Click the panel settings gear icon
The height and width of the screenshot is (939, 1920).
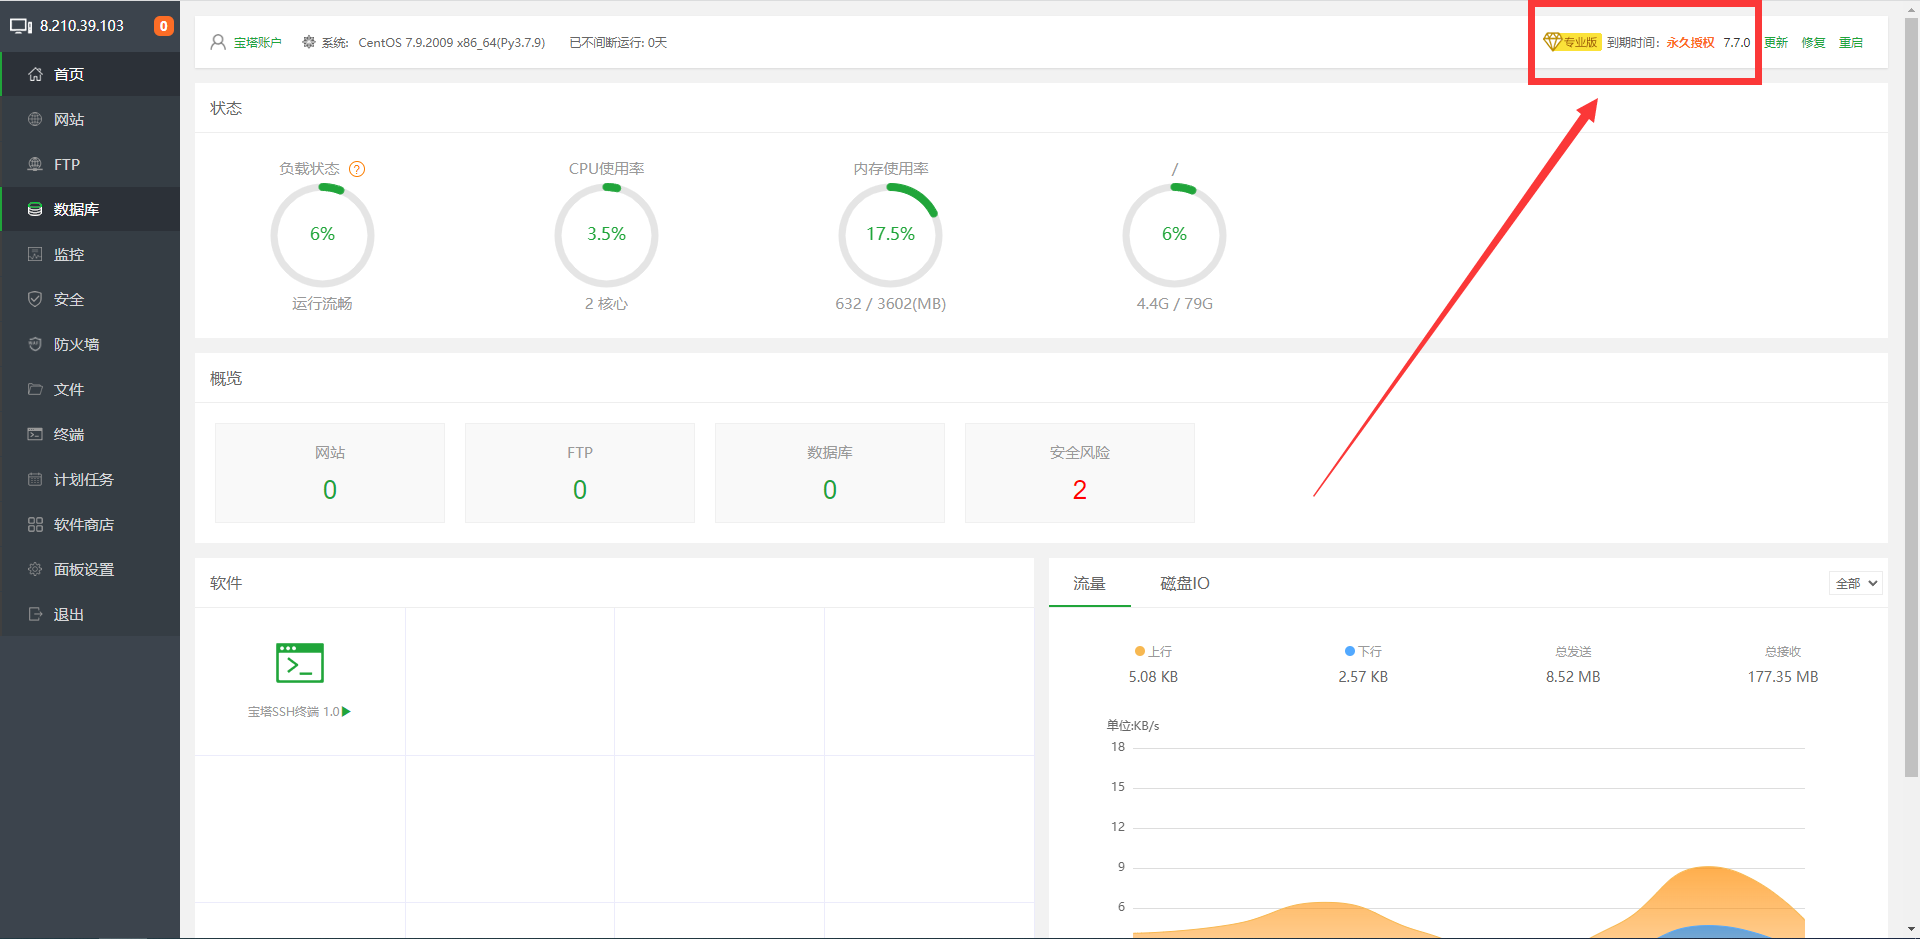pos(35,570)
